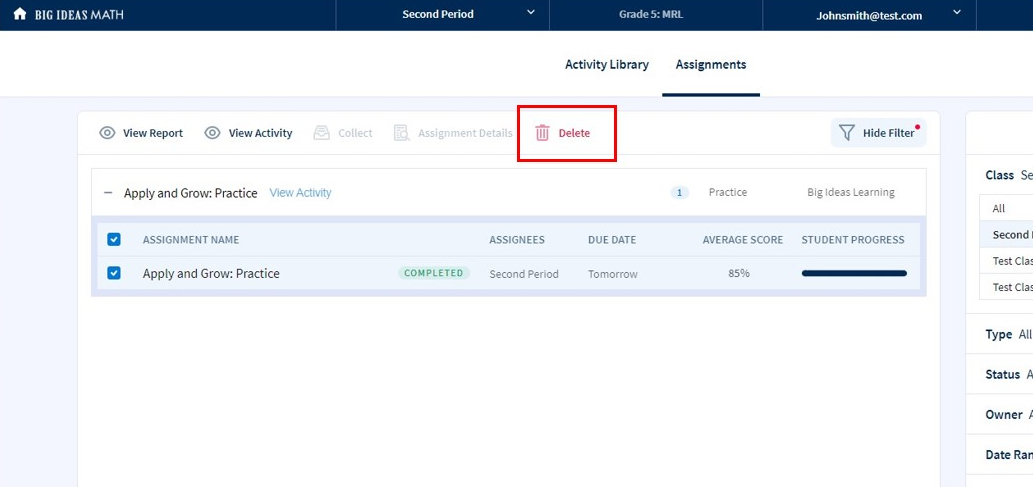Click the red Delete trash icon
1033x487 pixels.
(x=542, y=133)
